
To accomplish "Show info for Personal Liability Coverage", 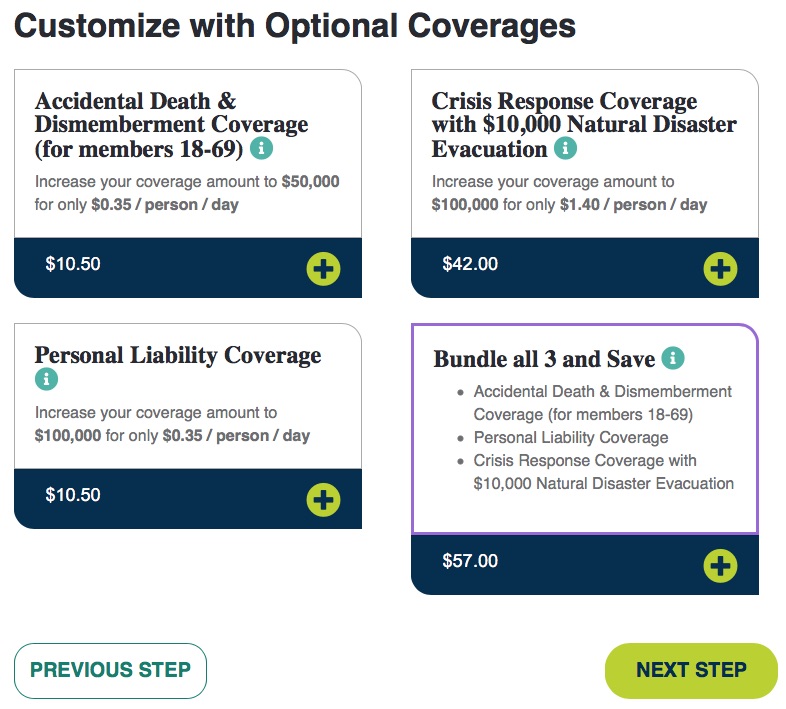I will point(46,379).
